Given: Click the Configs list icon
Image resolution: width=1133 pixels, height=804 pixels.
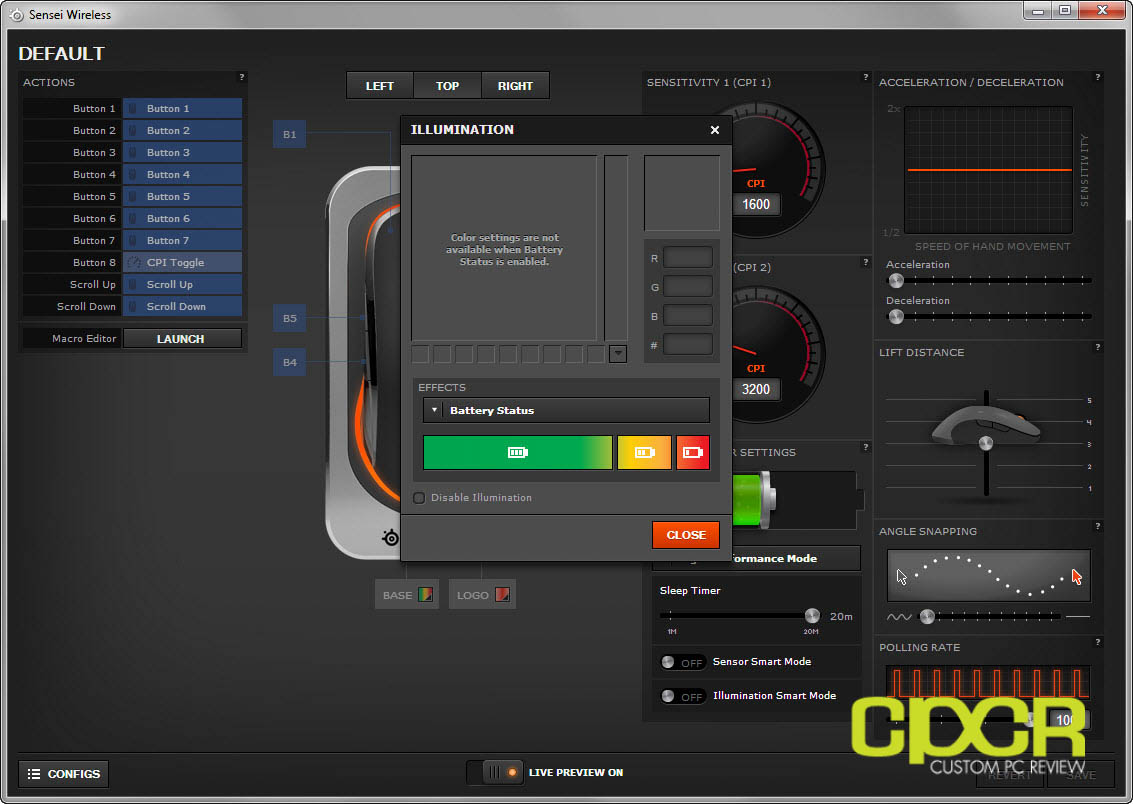Looking at the screenshot, I should (x=33, y=774).
